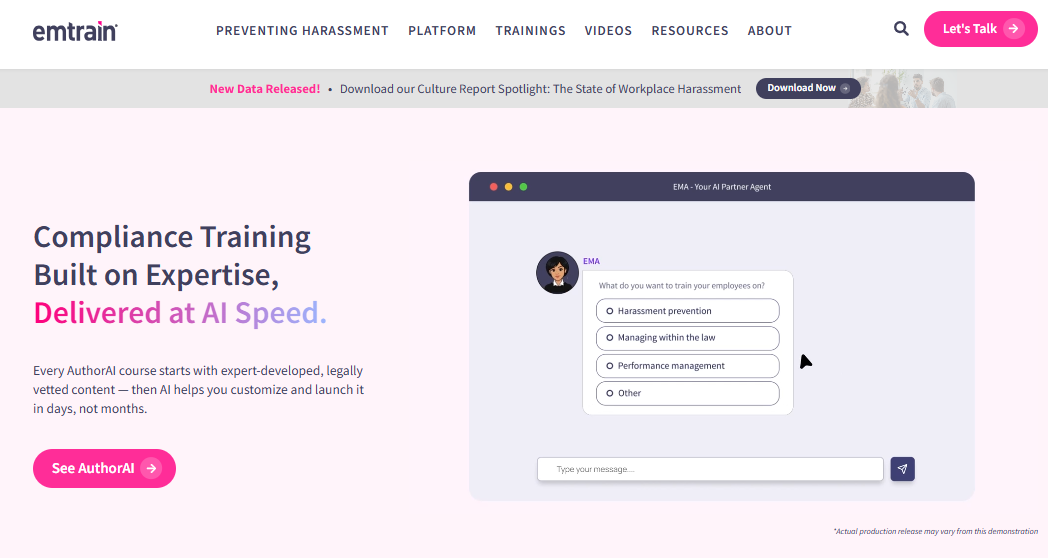Open the search magnifier icon
This screenshot has height=558, width=1048.
[x=901, y=29]
